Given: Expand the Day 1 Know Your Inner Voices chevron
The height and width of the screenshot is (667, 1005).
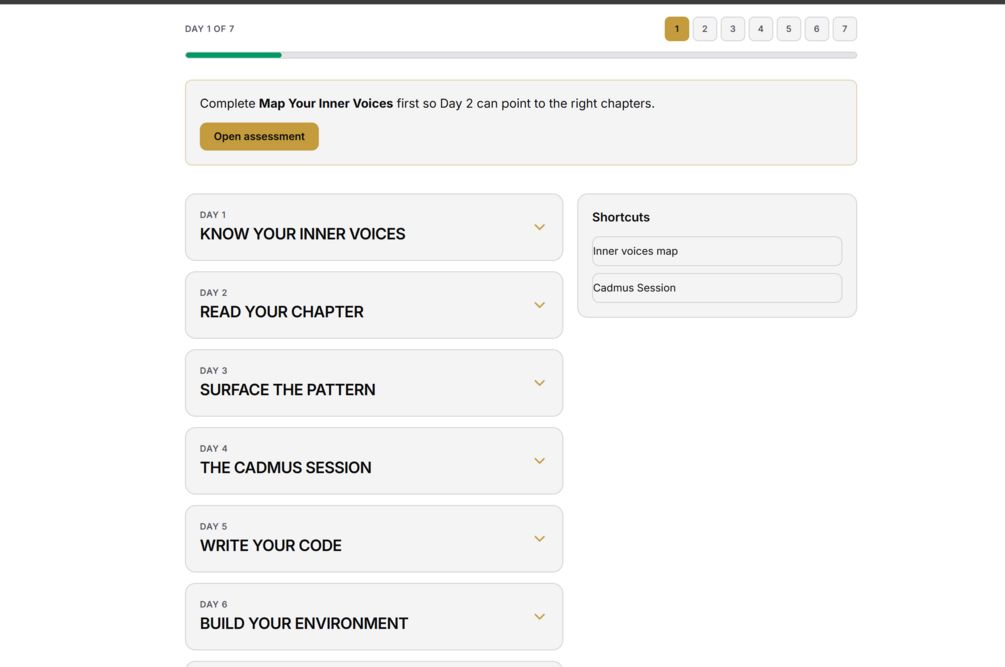Looking at the screenshot, I should coord(539,227).
